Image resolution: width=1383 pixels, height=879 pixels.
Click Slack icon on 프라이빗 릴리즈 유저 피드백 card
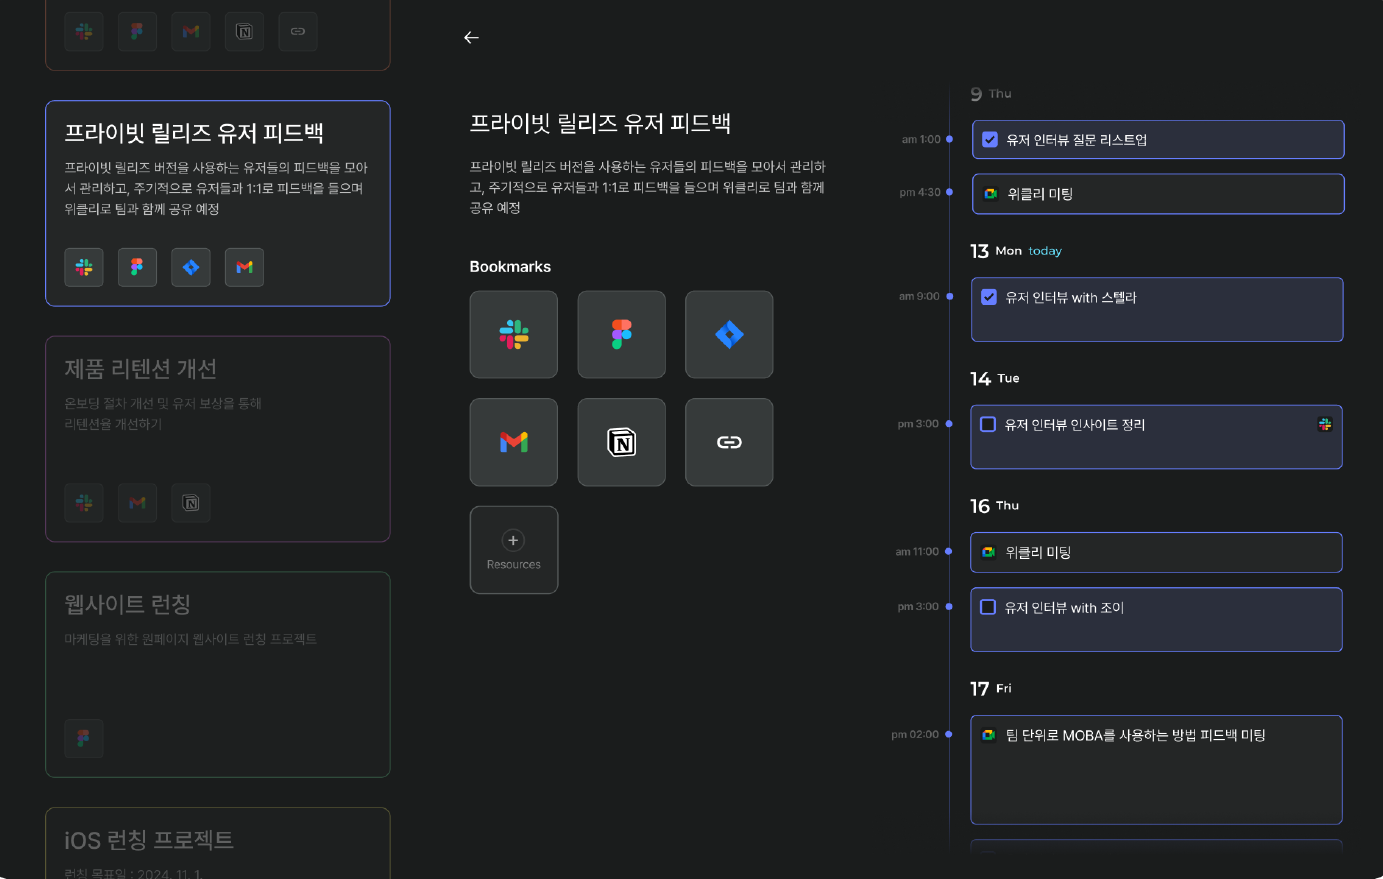tap(84, 267)
